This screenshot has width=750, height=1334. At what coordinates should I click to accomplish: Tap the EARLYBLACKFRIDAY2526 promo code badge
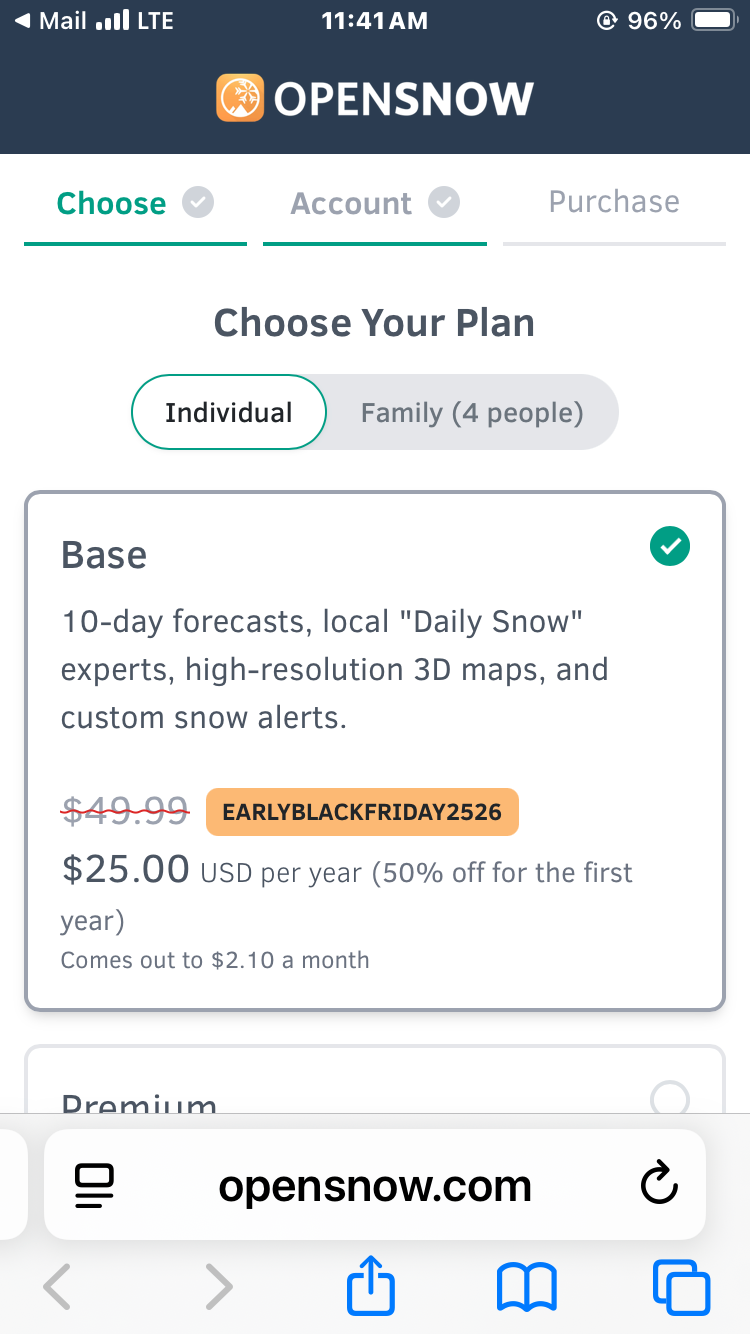coord(362,811)
